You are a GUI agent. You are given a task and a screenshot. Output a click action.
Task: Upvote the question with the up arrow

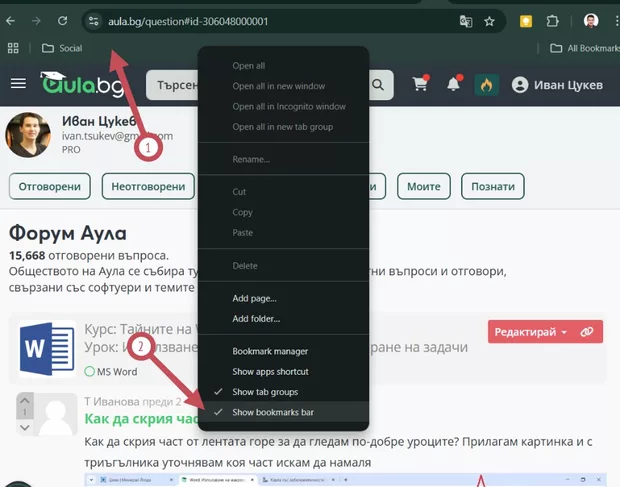(25, 400)
